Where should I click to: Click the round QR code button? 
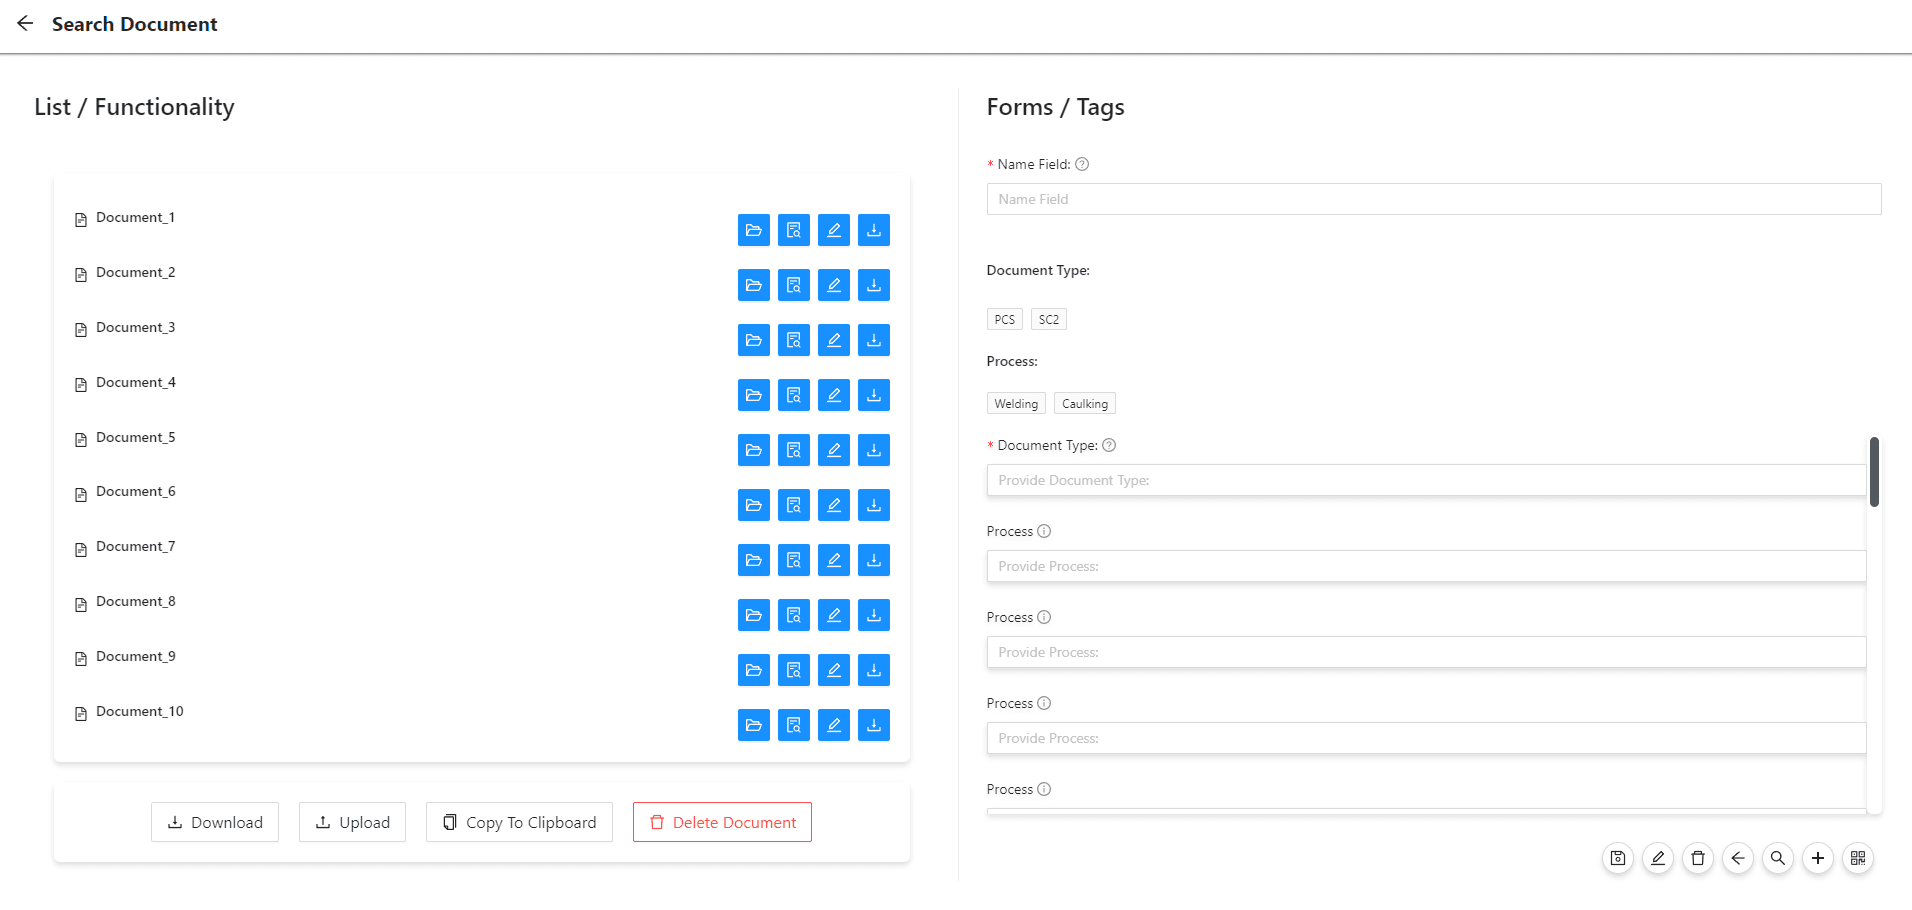point(1858,858)
